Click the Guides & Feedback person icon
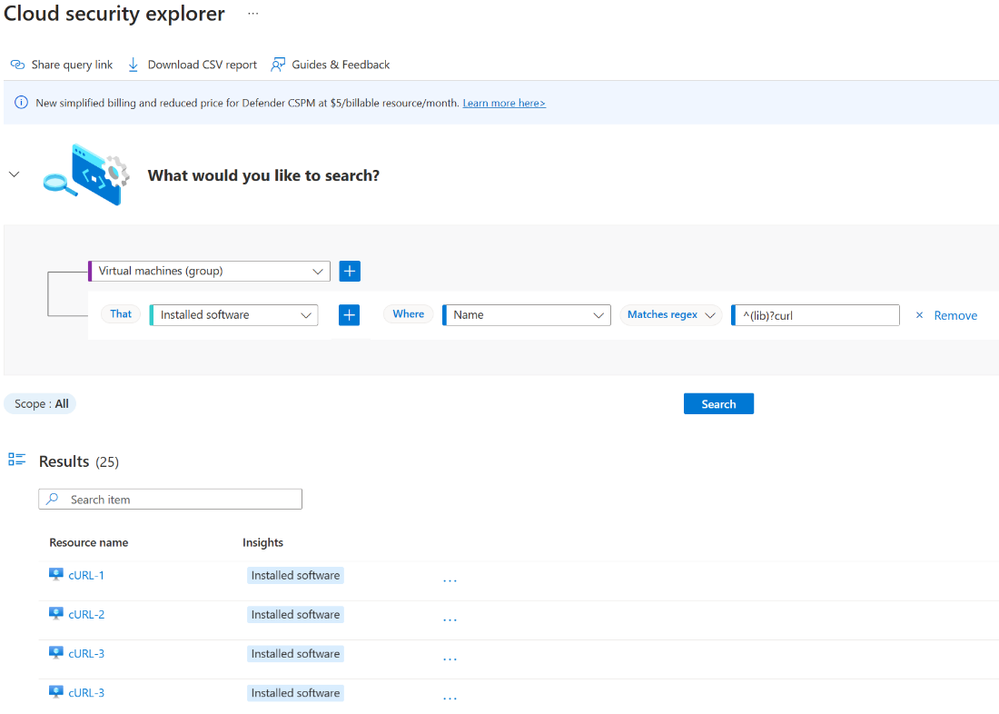The height and width of the screenshot is (714, 999). coord(278,65)
